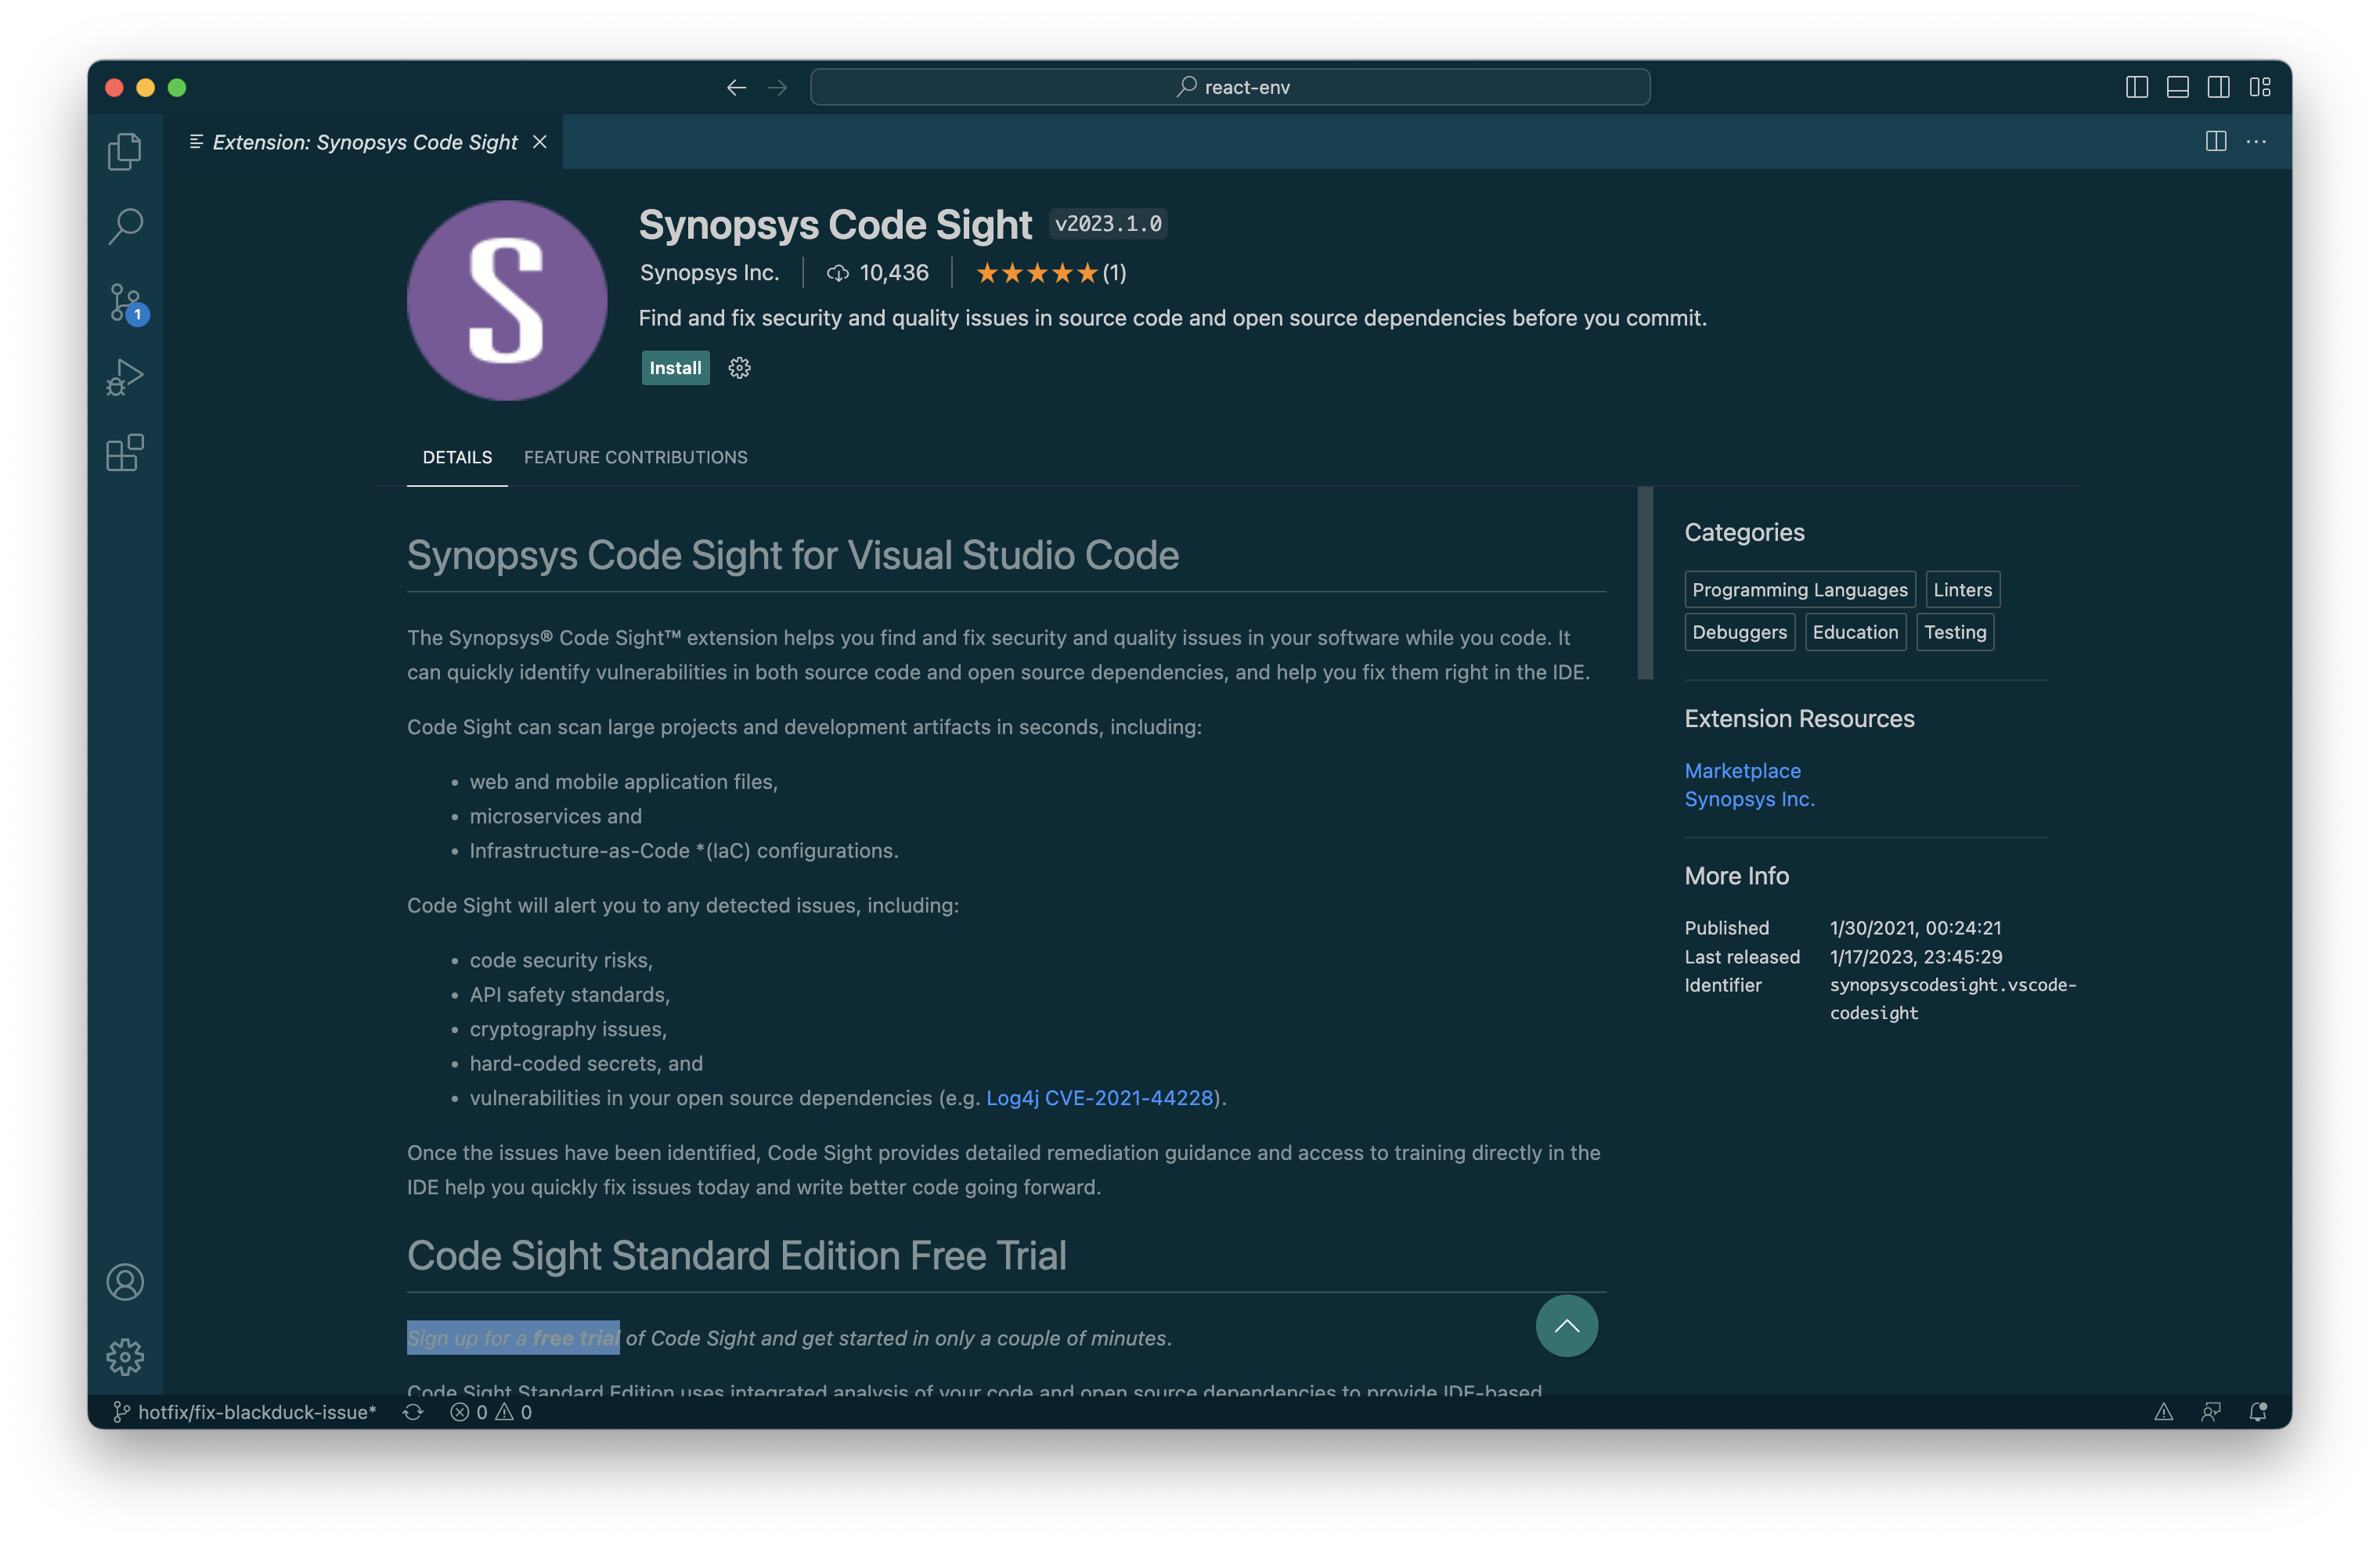Open the Run and Debug view
This screenshot has width=2380, height=1545.
[124, 377]
